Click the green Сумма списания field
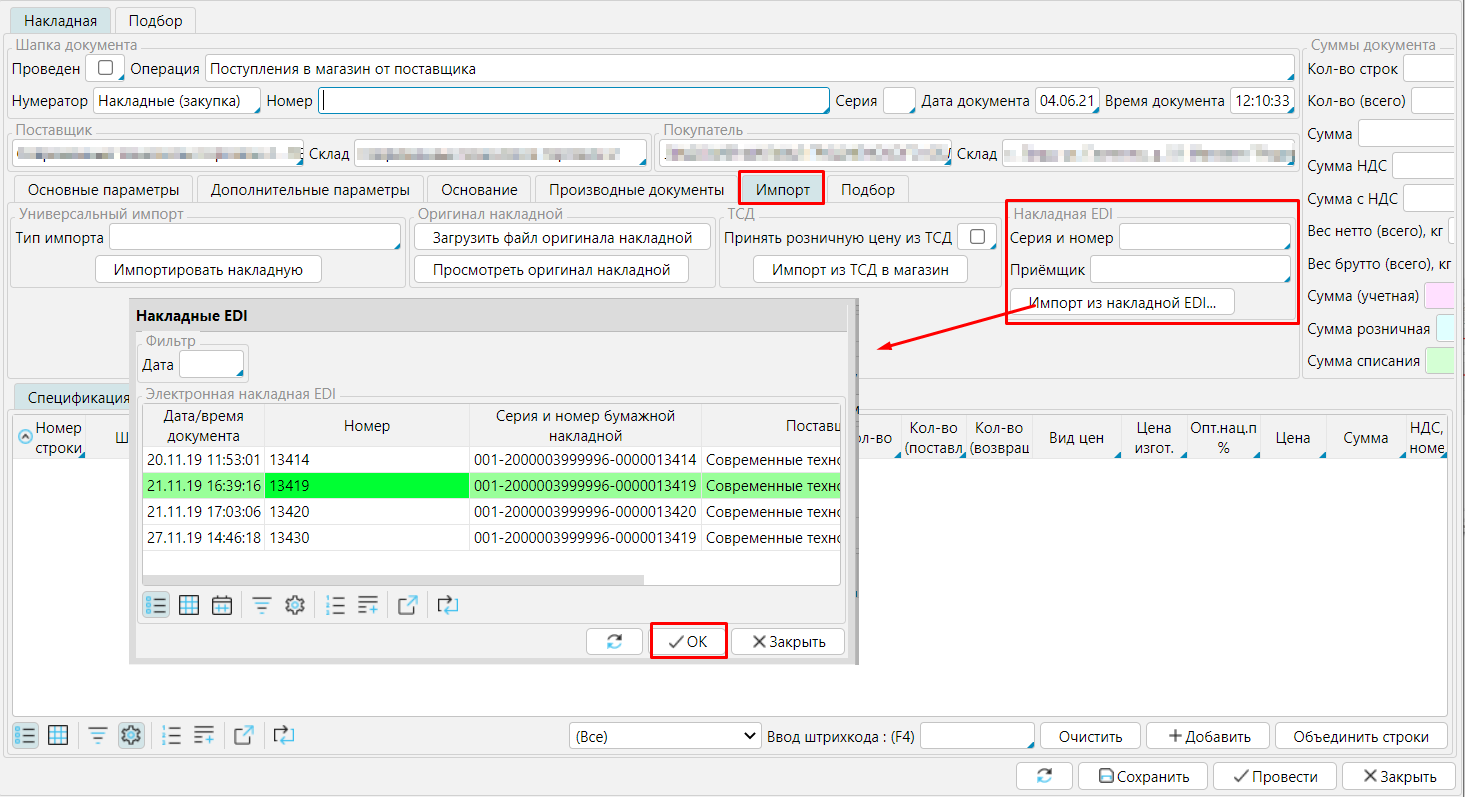Screen dimensions: 1465x797 click(1440, 360)
